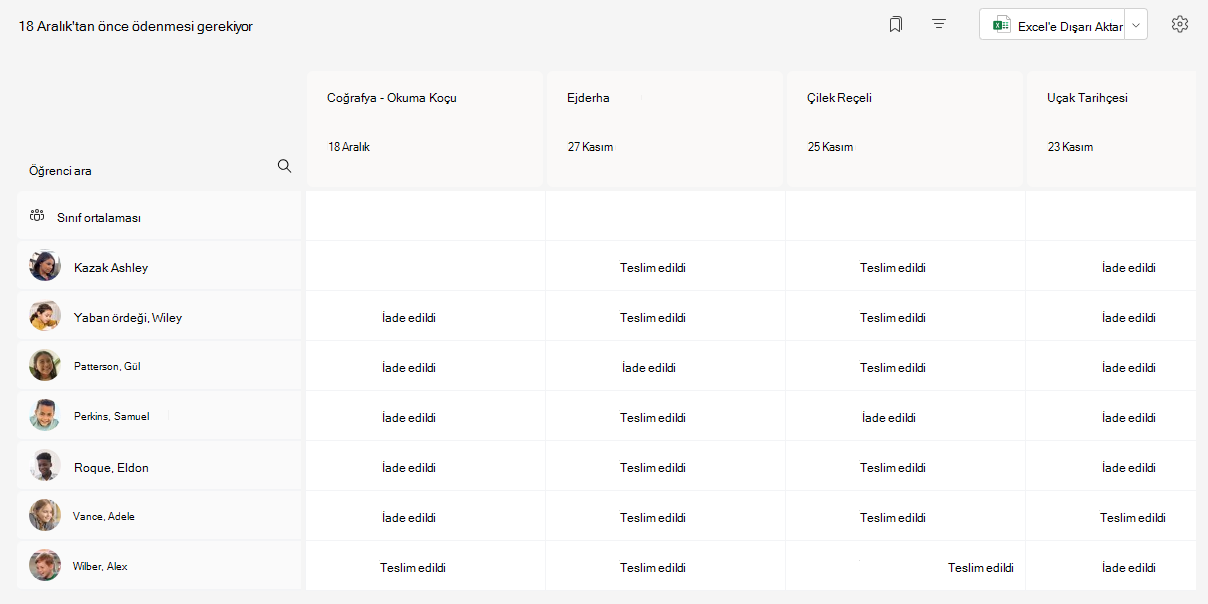
Task: Click Perkins, Samuel's avatar photo
Action: [45, 416]
